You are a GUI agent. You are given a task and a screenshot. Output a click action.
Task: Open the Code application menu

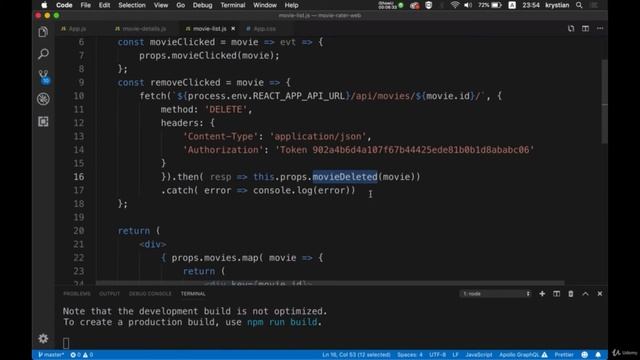pyautogui.click(x=64, y=5)
